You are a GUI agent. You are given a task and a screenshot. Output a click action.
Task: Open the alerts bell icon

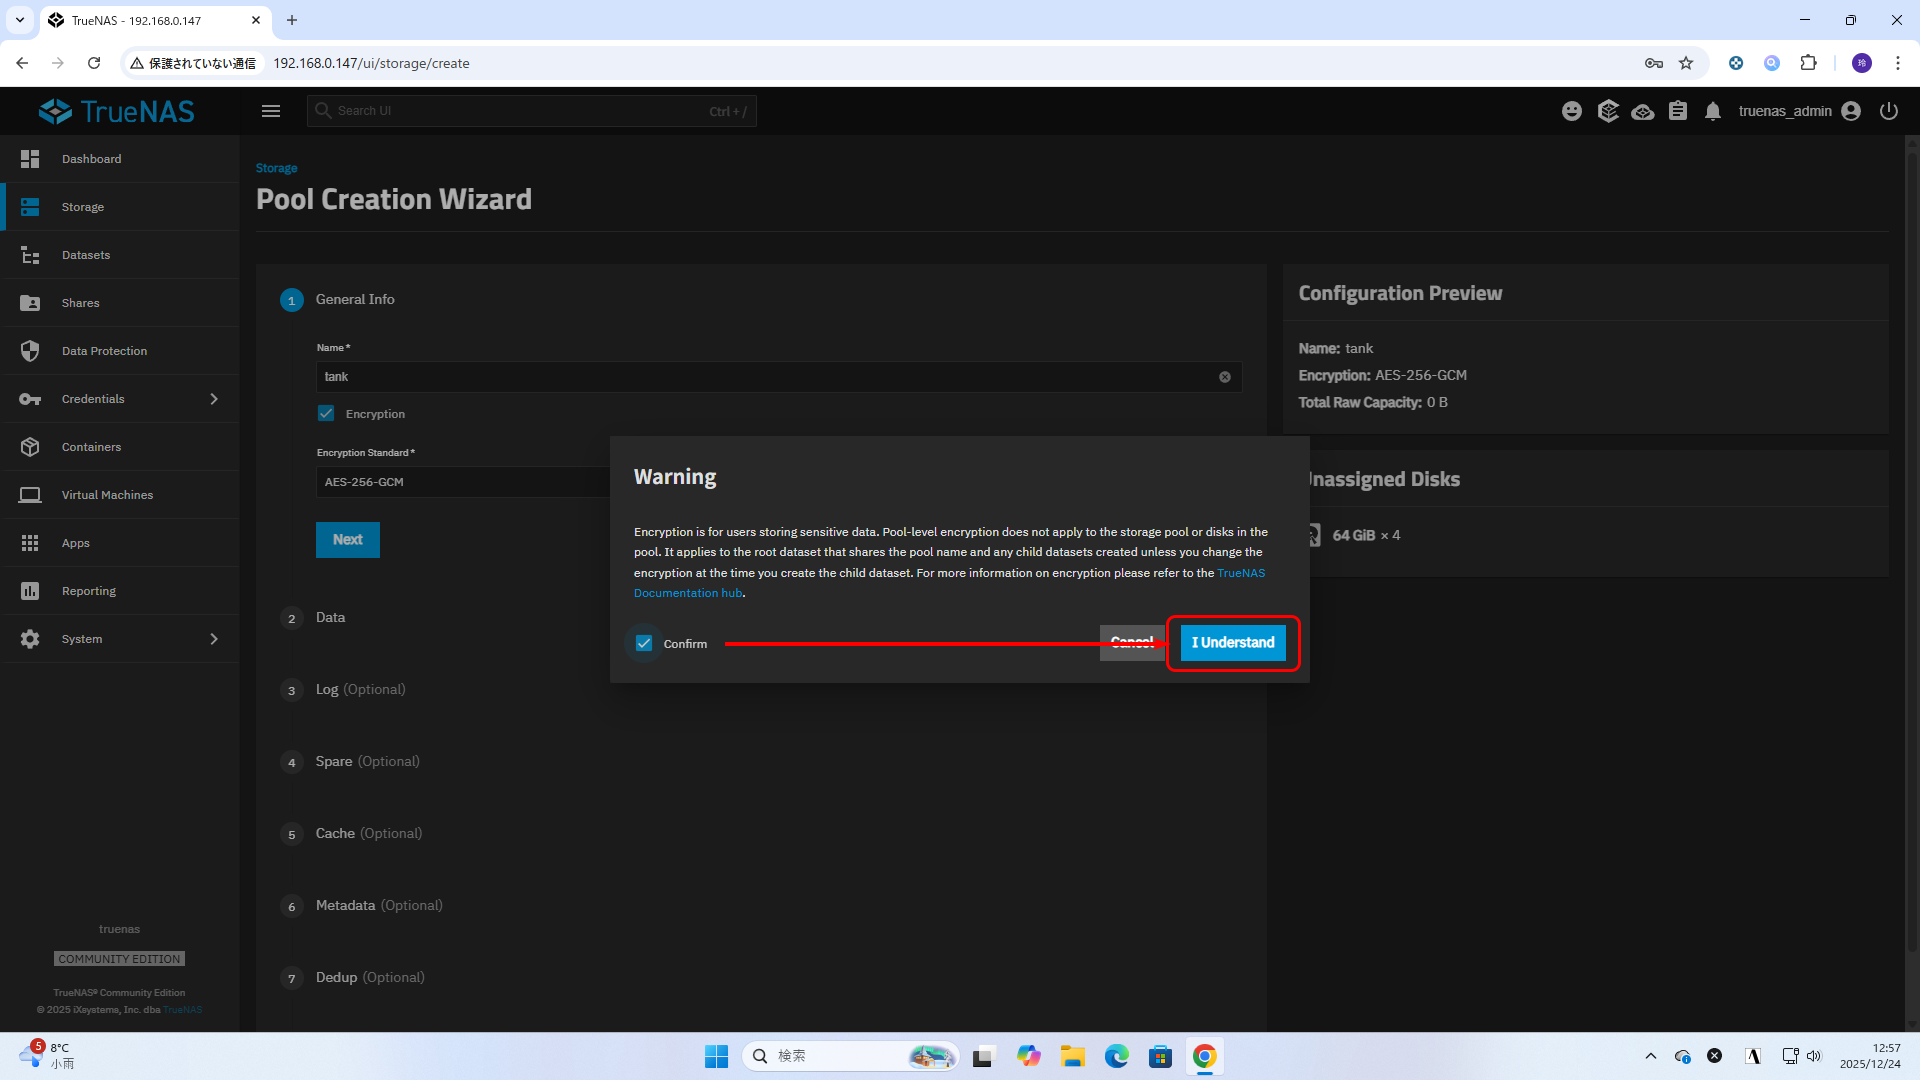coord(1713,111)
